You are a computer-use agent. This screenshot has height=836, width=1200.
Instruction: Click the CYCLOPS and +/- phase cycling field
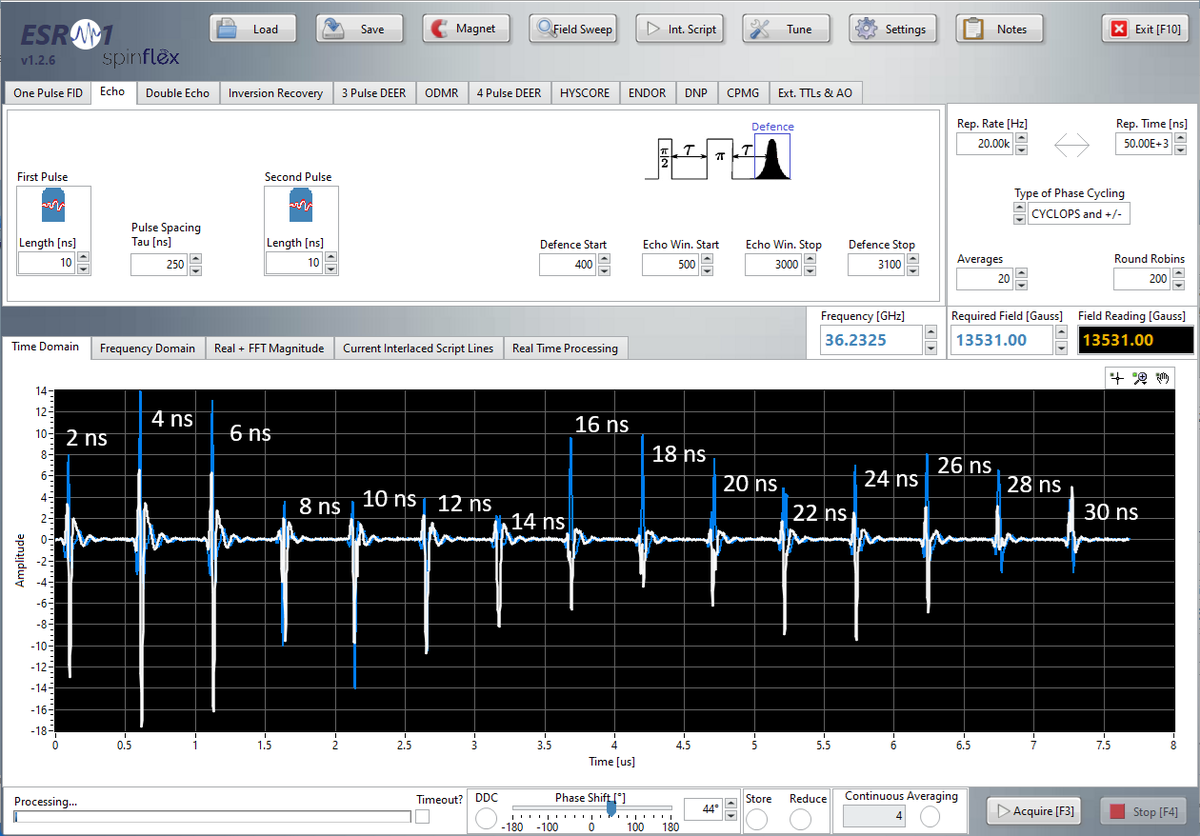click(1079, 214)
